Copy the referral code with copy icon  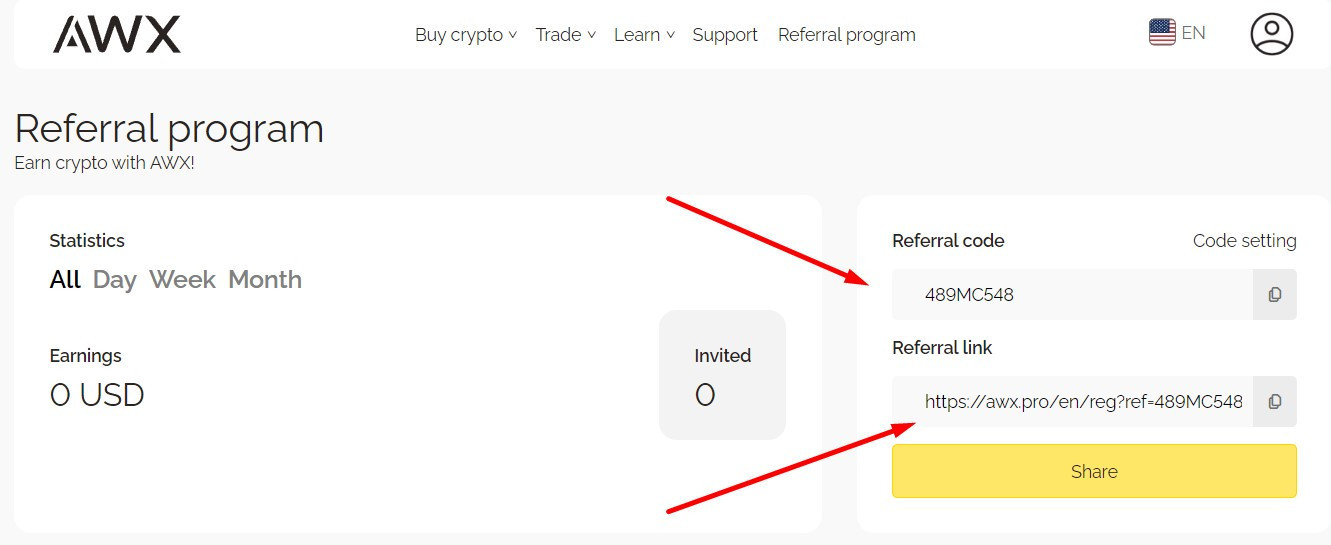(x=1274, y=295)
